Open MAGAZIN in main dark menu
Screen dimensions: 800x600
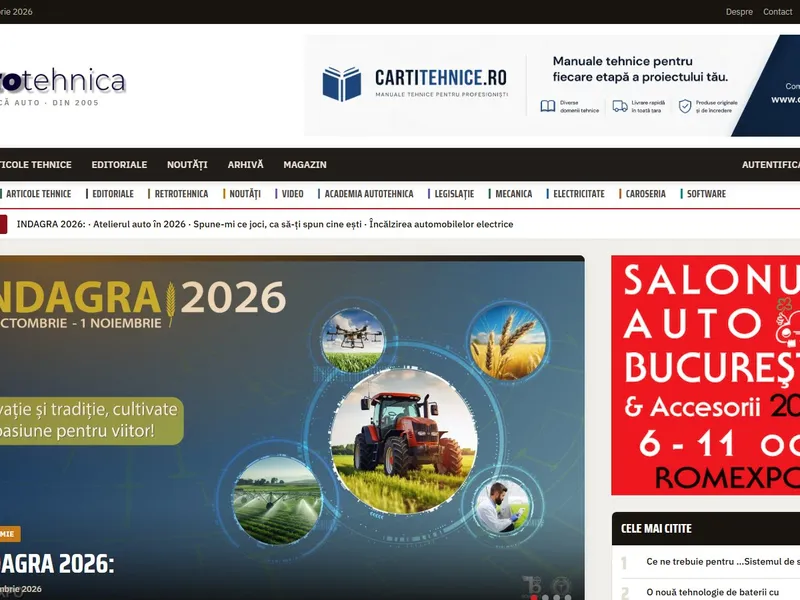tap(305, 165)
